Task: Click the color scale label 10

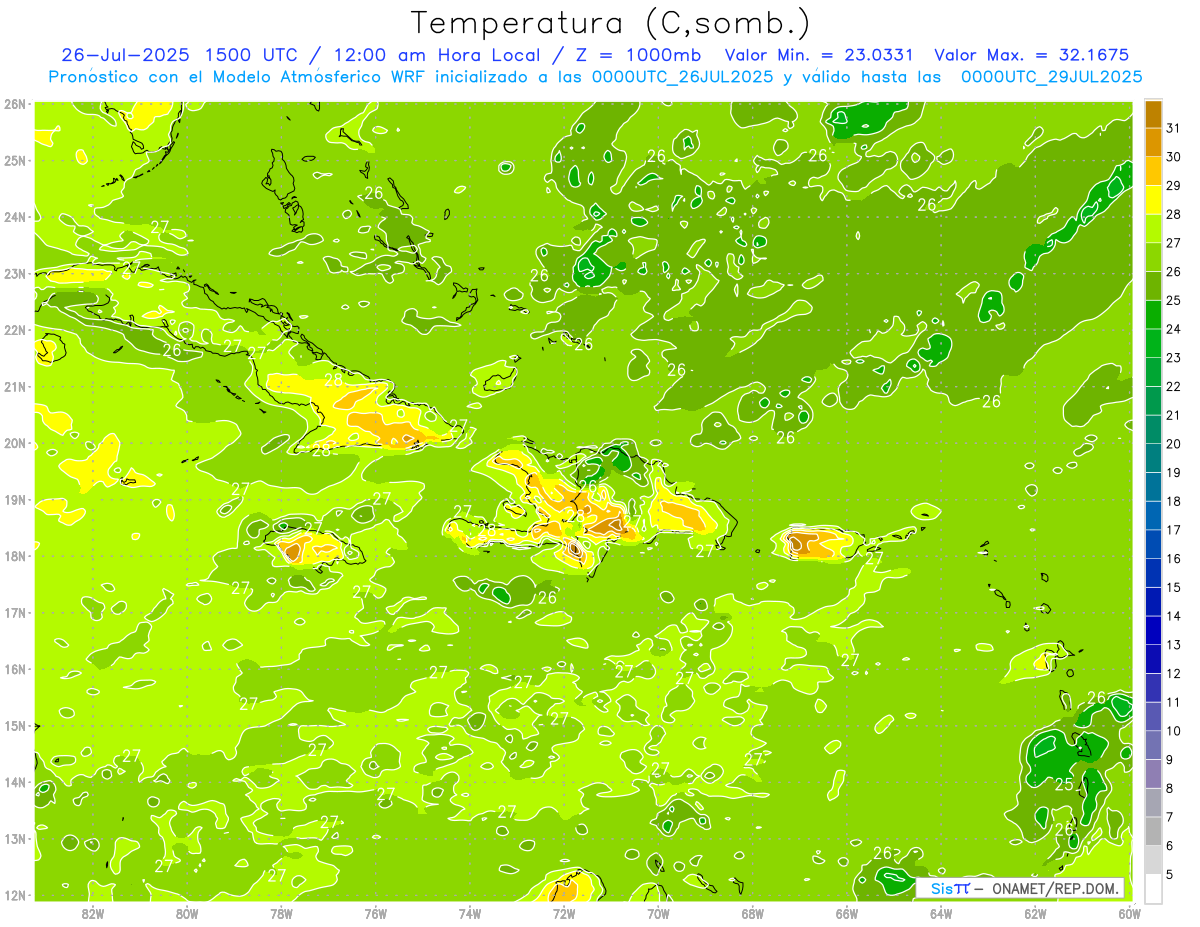Action: [x=1174, y=731]
